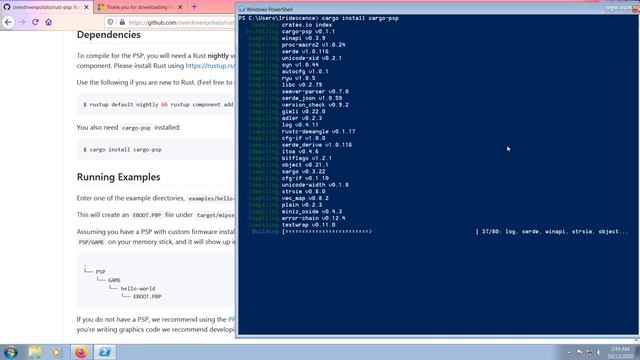This screenshot has height=360, width=640.
Task: Go forward in Firefox browser
Action: tap(22, 22)
